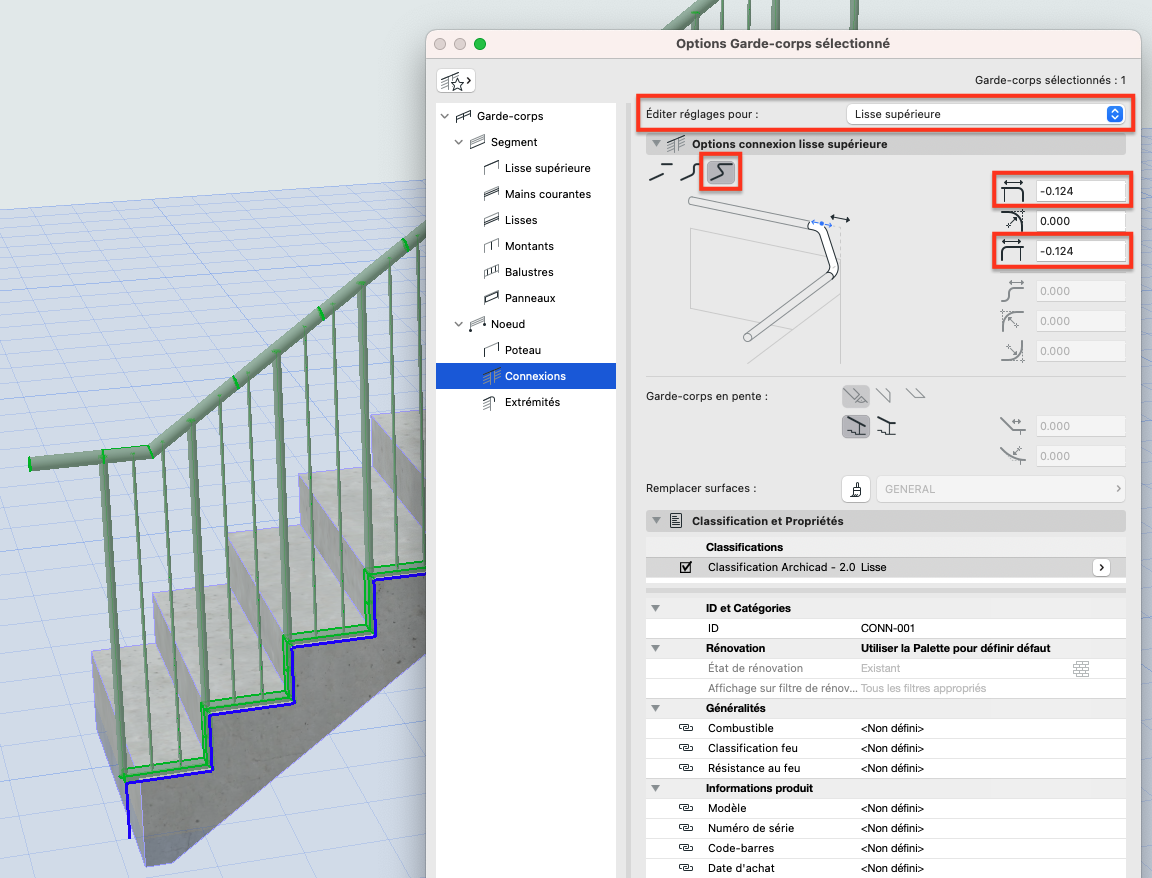Click 'Utiliser la Palette pour définir défaut'
This screenshot has height=878, width=1152.
(x=955, y=648)
